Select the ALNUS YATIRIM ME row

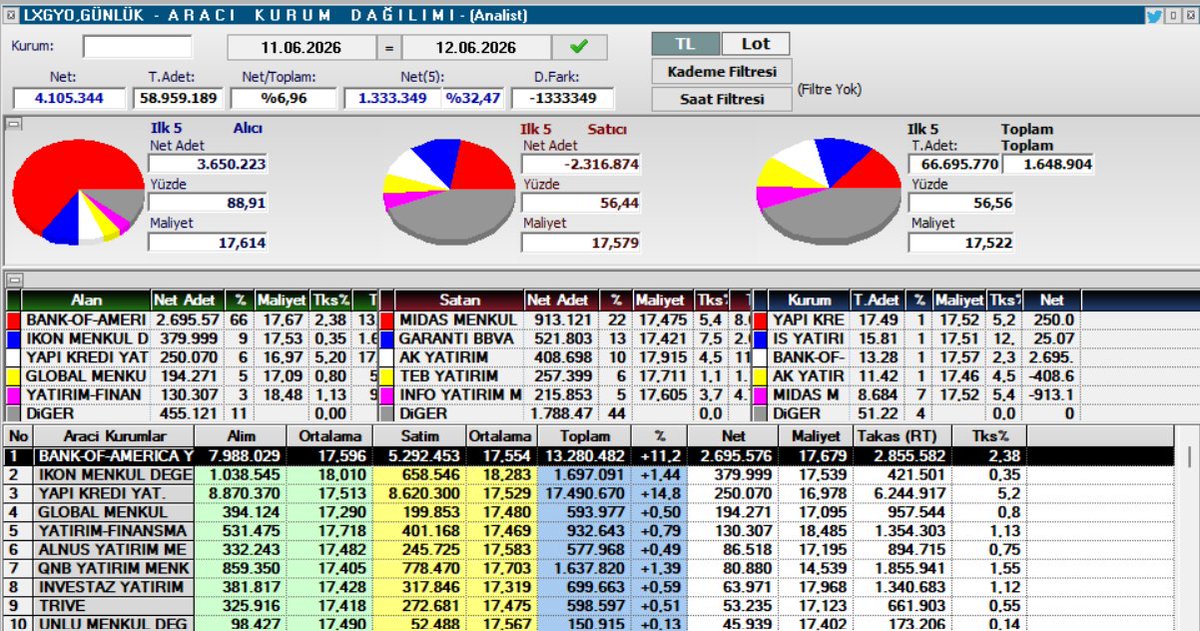click(590, 549)
